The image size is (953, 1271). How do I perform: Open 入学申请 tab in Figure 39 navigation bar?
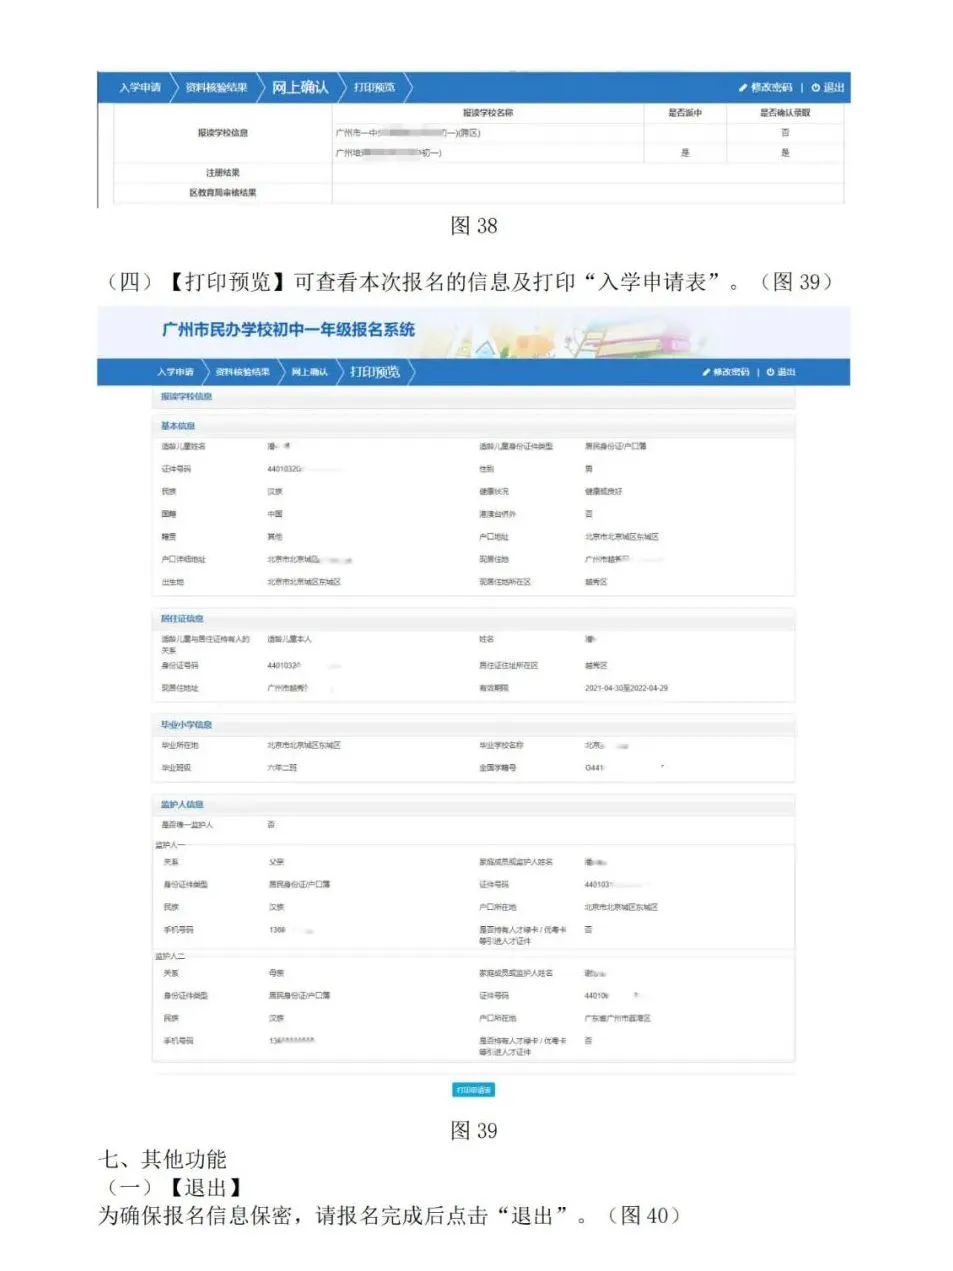click(x=175, y=372)
